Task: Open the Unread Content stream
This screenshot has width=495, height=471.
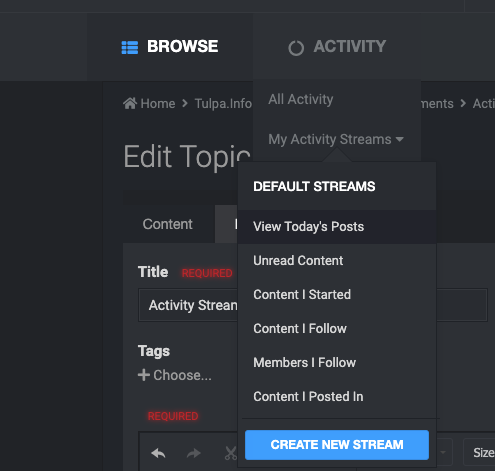Action: pyautogui.click(x=337, y=261)
